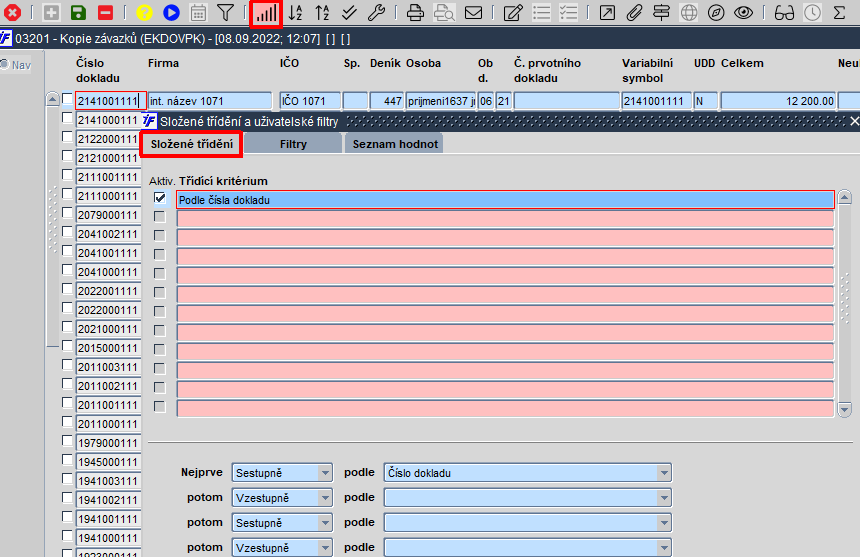The width and height of the screenshot is (860, 557).
Task: Switch to the Filtry tab
Action: pyautogui.click(x=293, y=144)
